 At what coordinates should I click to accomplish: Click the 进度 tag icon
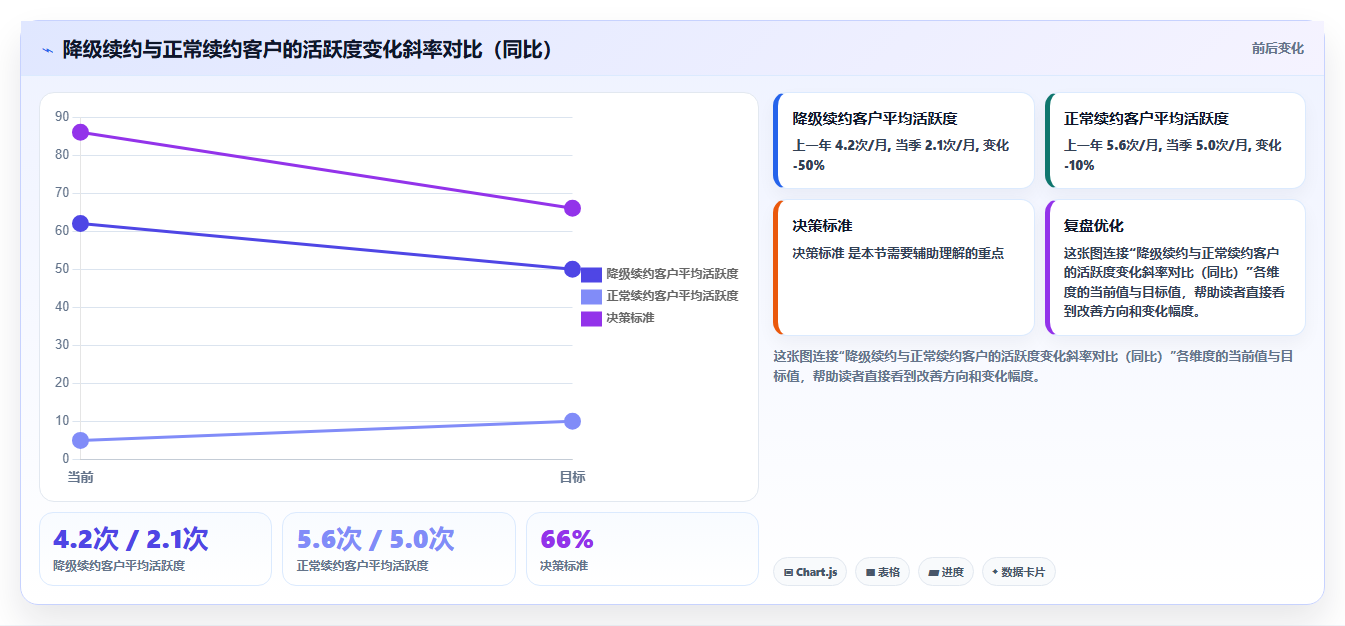(933, 573)
